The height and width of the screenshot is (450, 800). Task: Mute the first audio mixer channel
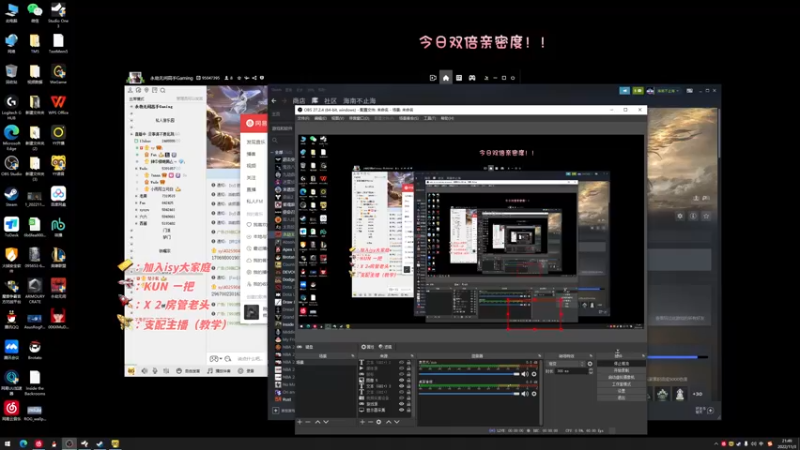[525, 374]
